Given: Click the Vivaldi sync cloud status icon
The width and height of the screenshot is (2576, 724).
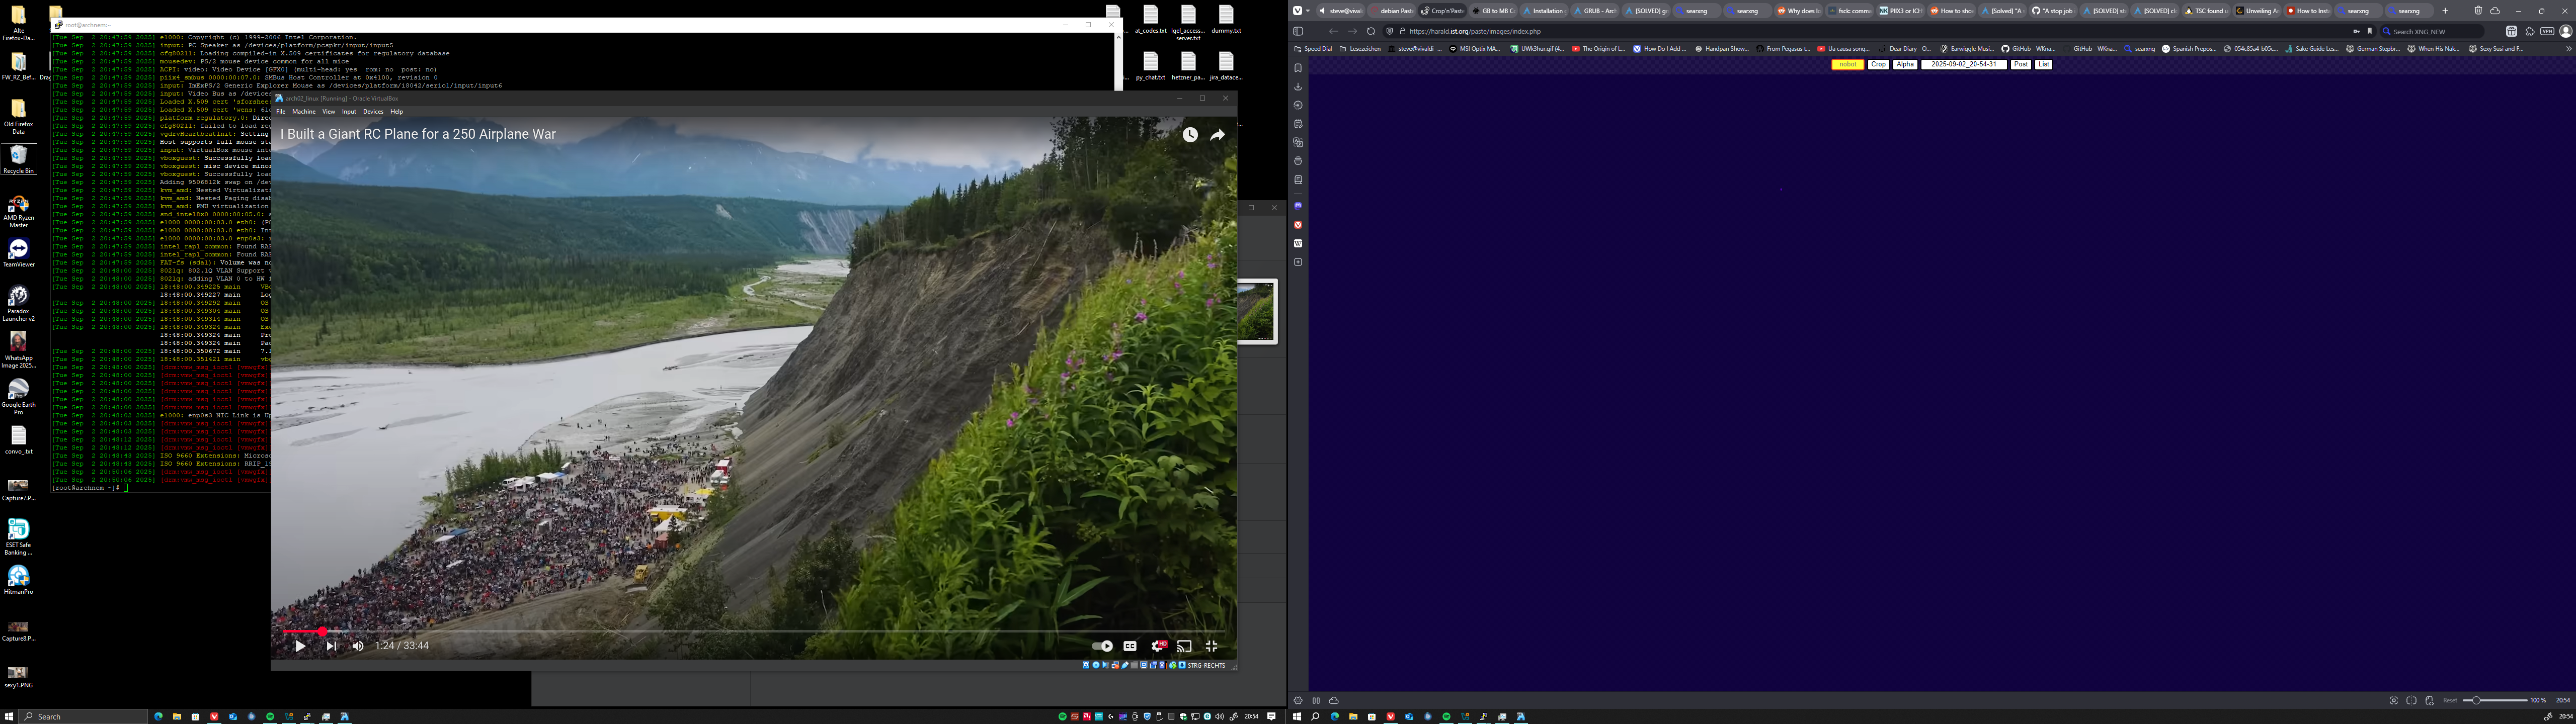Looking at the screenshot, I should pos(1334,700).
